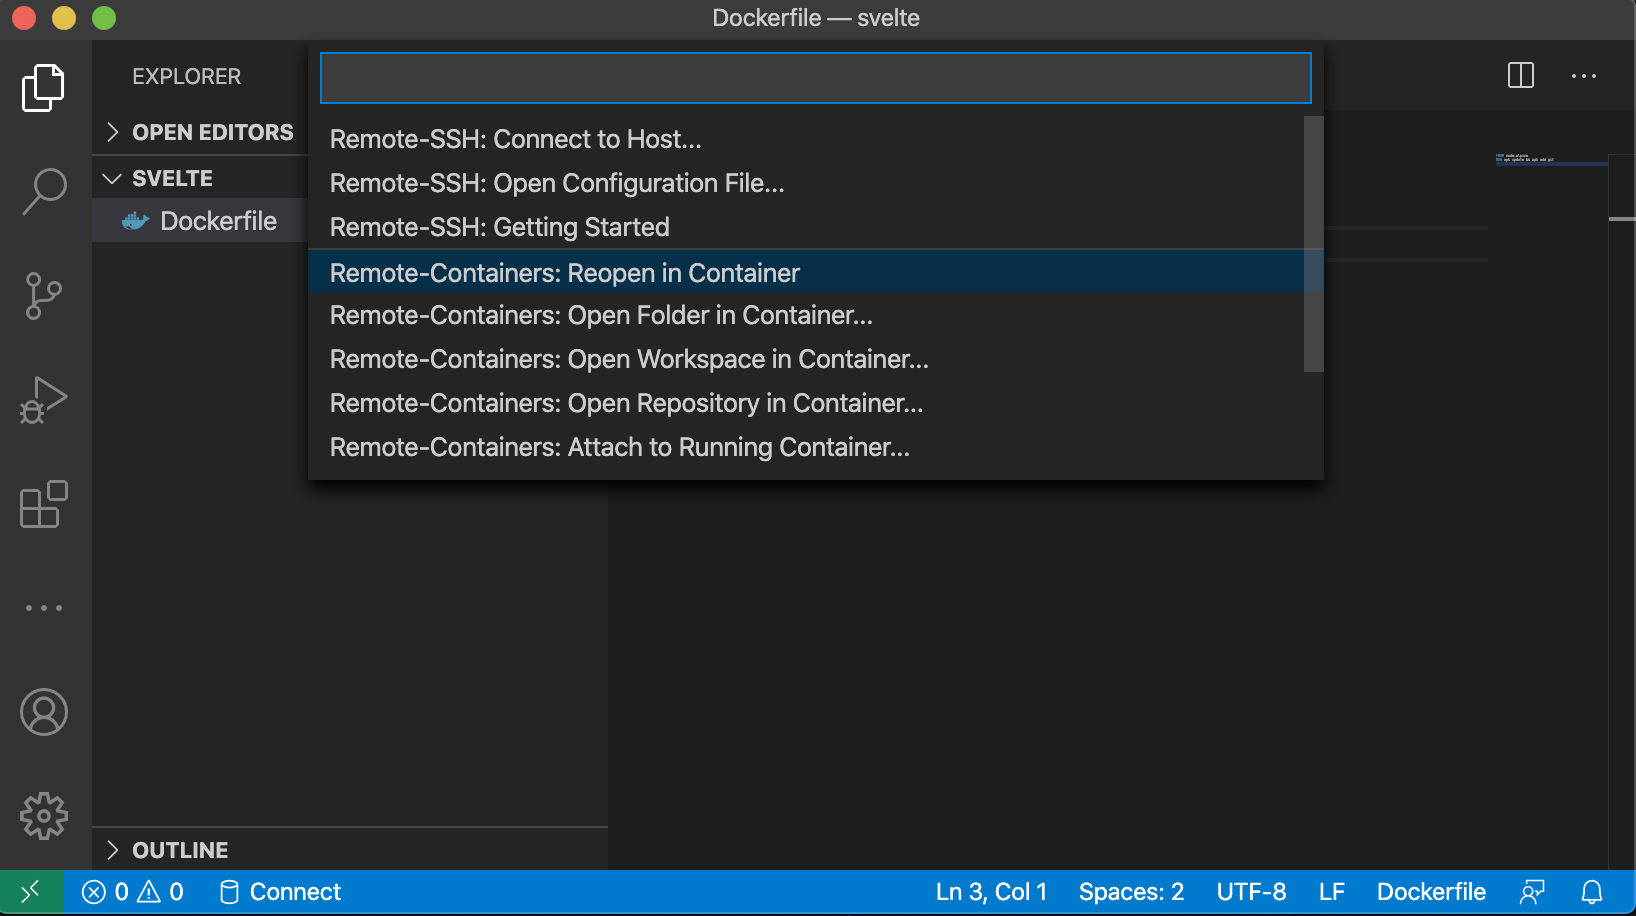Choose Remote-Containers: Open Folder in Container
This screenshot has width=1636, height=916.
pyautogui.click(x=806, y=315)
